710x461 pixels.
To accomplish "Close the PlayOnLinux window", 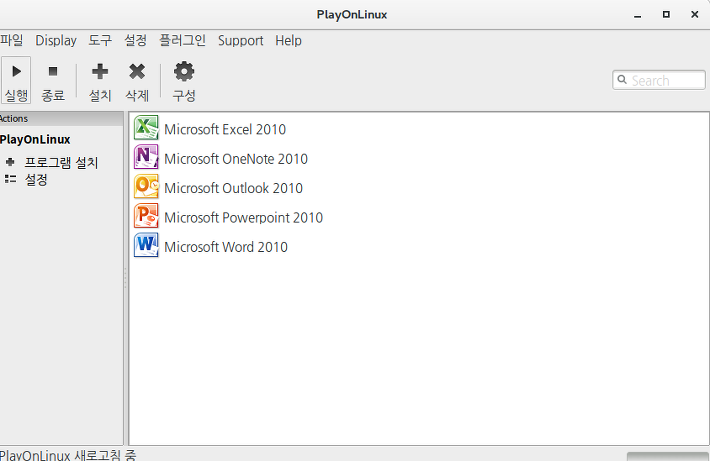I will click(x=695, y=14).
